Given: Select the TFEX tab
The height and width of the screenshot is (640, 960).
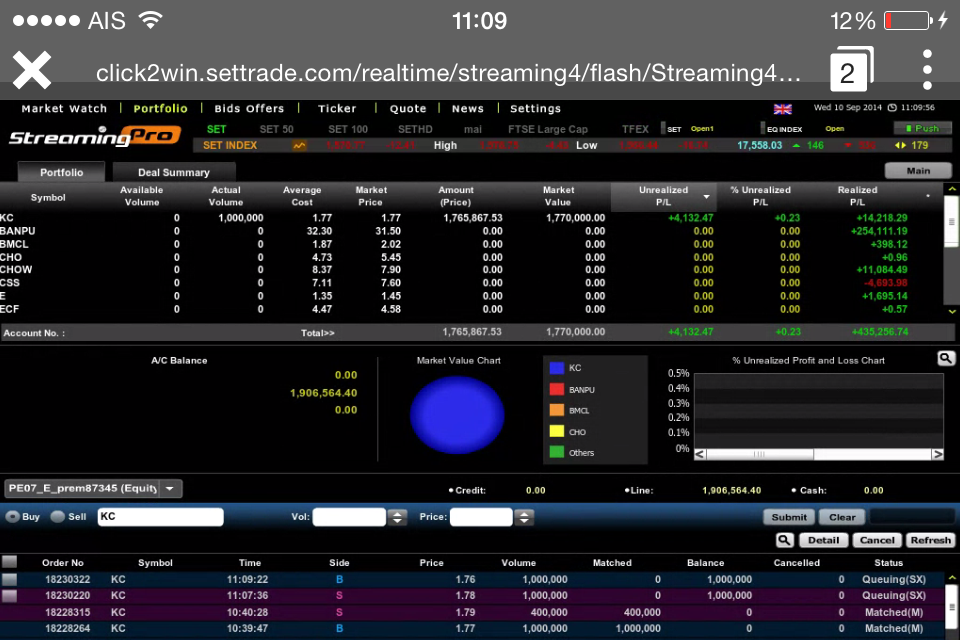Looking at the screenshot, I should click(x=635, y=129).
